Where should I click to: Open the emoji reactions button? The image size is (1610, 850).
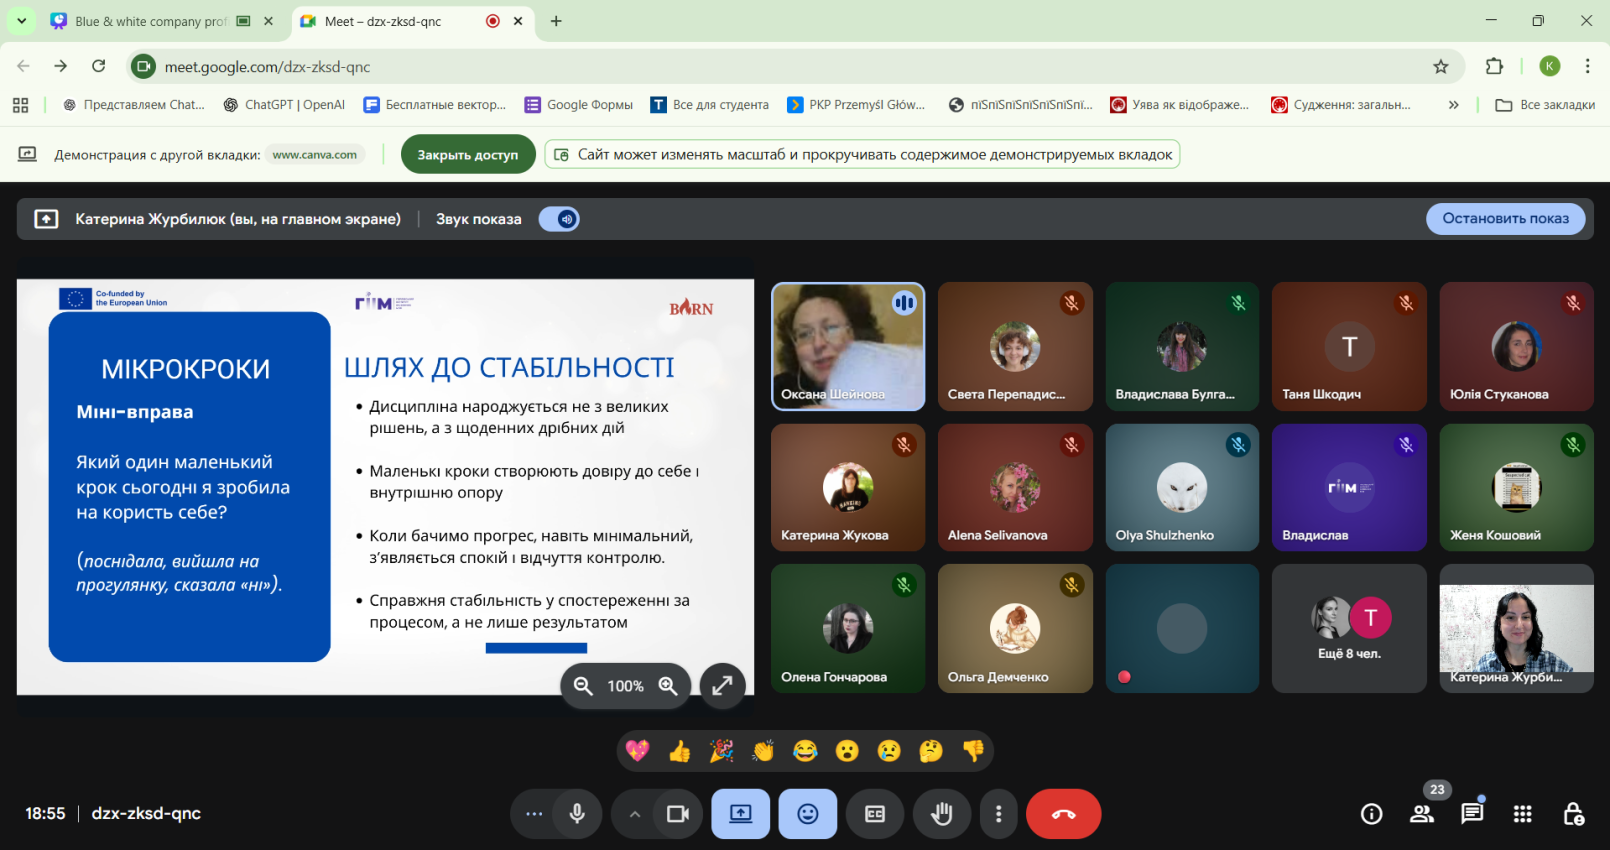tap(808, 814)
